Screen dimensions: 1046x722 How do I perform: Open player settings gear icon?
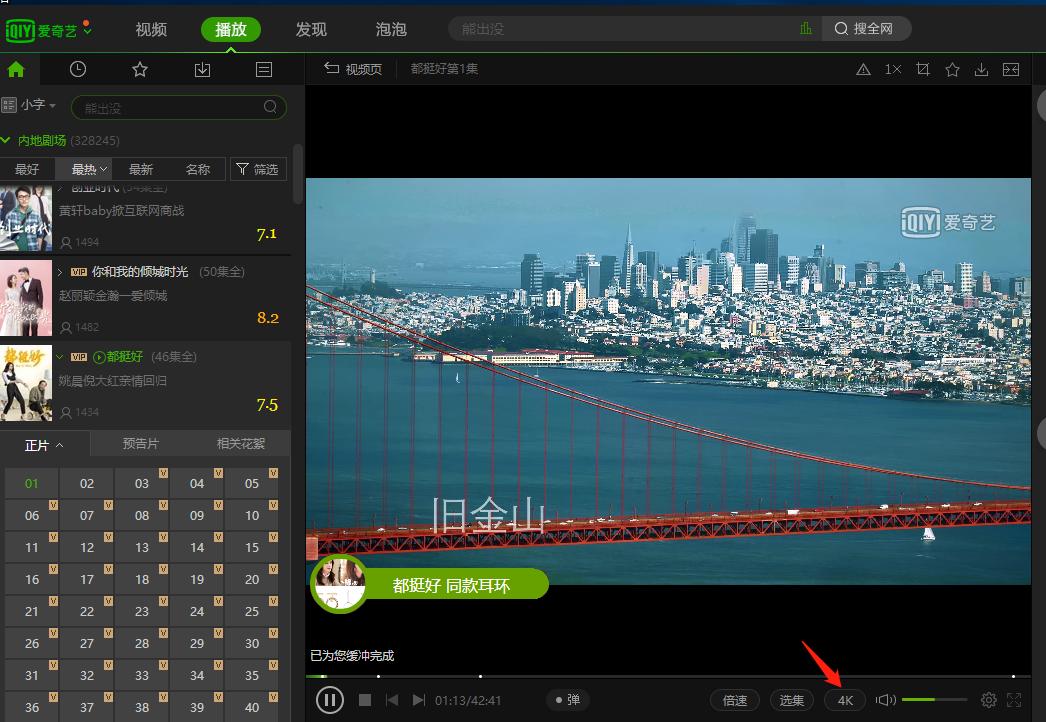point(989,700)
